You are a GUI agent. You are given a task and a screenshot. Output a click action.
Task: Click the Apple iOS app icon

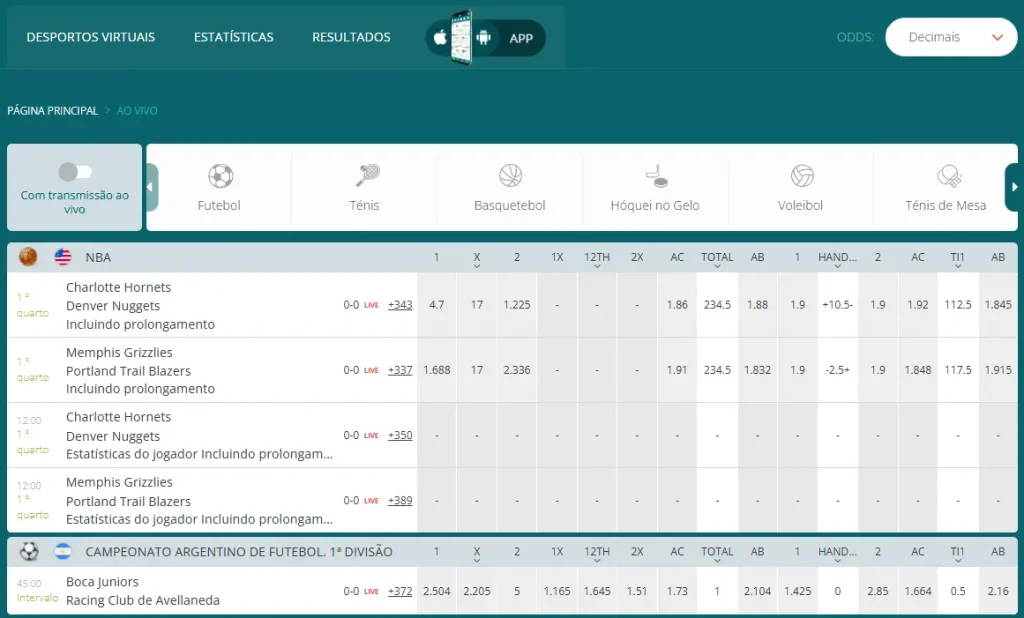pyautogui.click(x=440, y=38)
